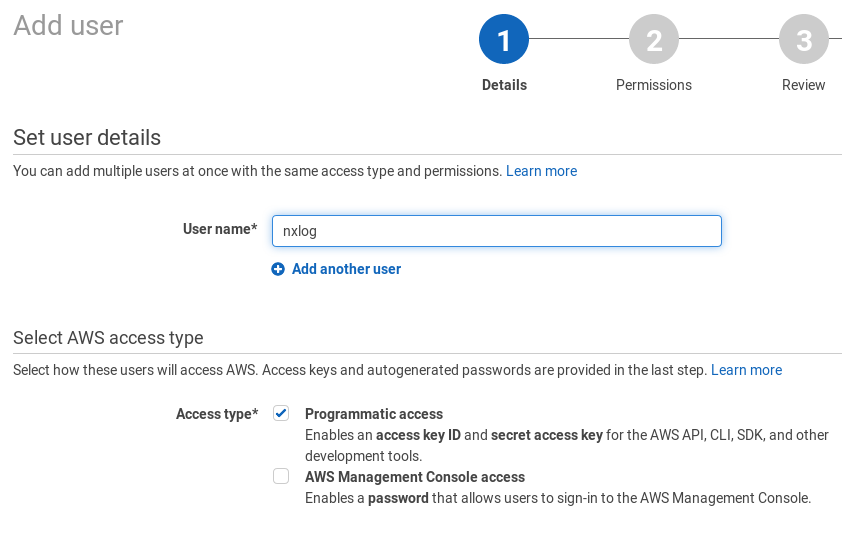Viewport: 842px width, 533px height.
Task: Click the 'Programmatic access' option label
Action: pyautogui.click(x=373, y=414)
